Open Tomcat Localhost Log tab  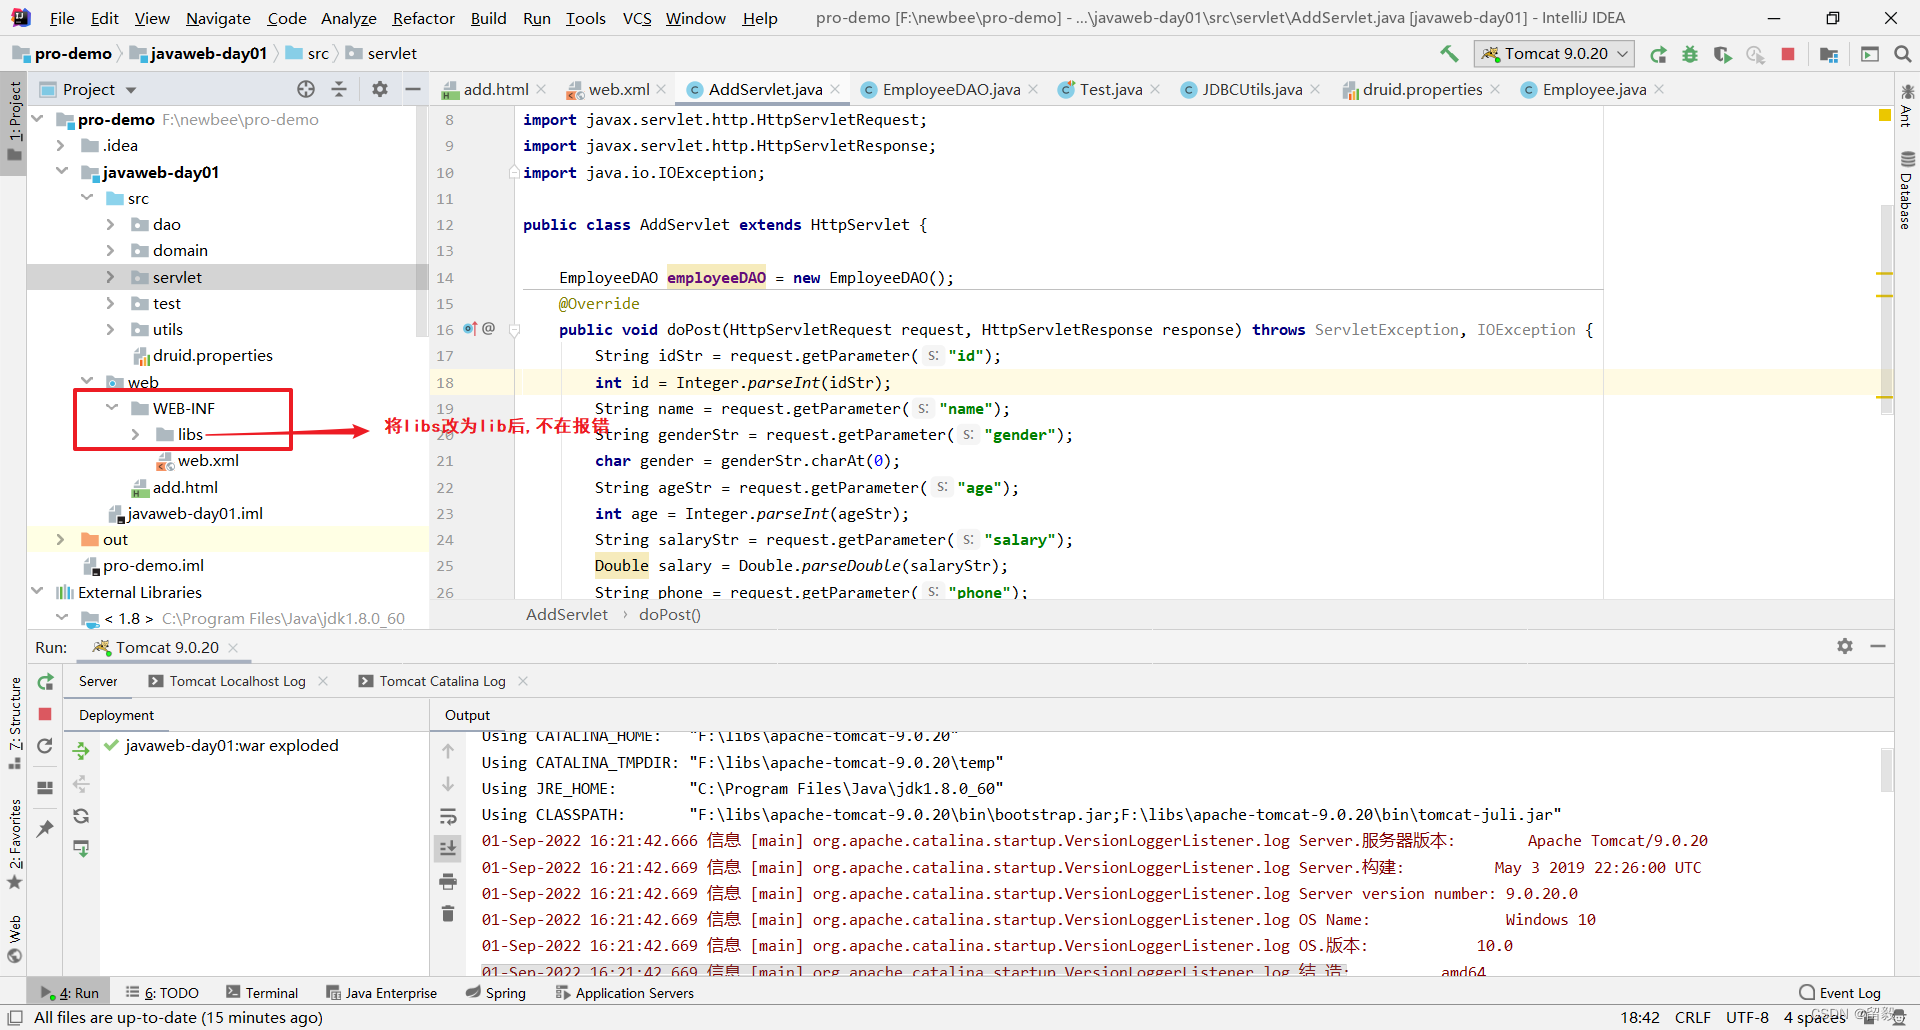tap(237, 681)
